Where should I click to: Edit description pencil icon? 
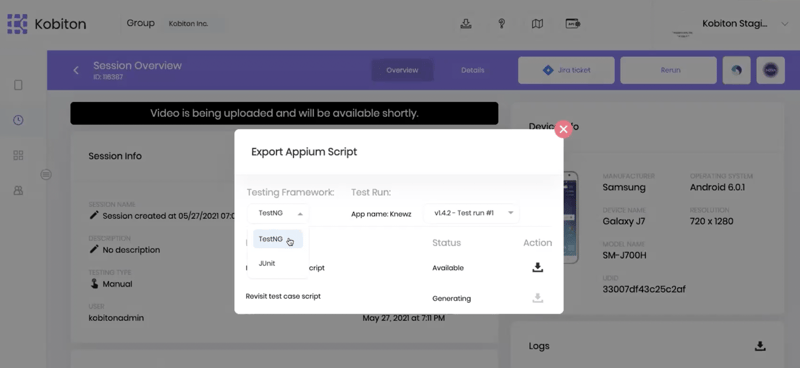93,249
